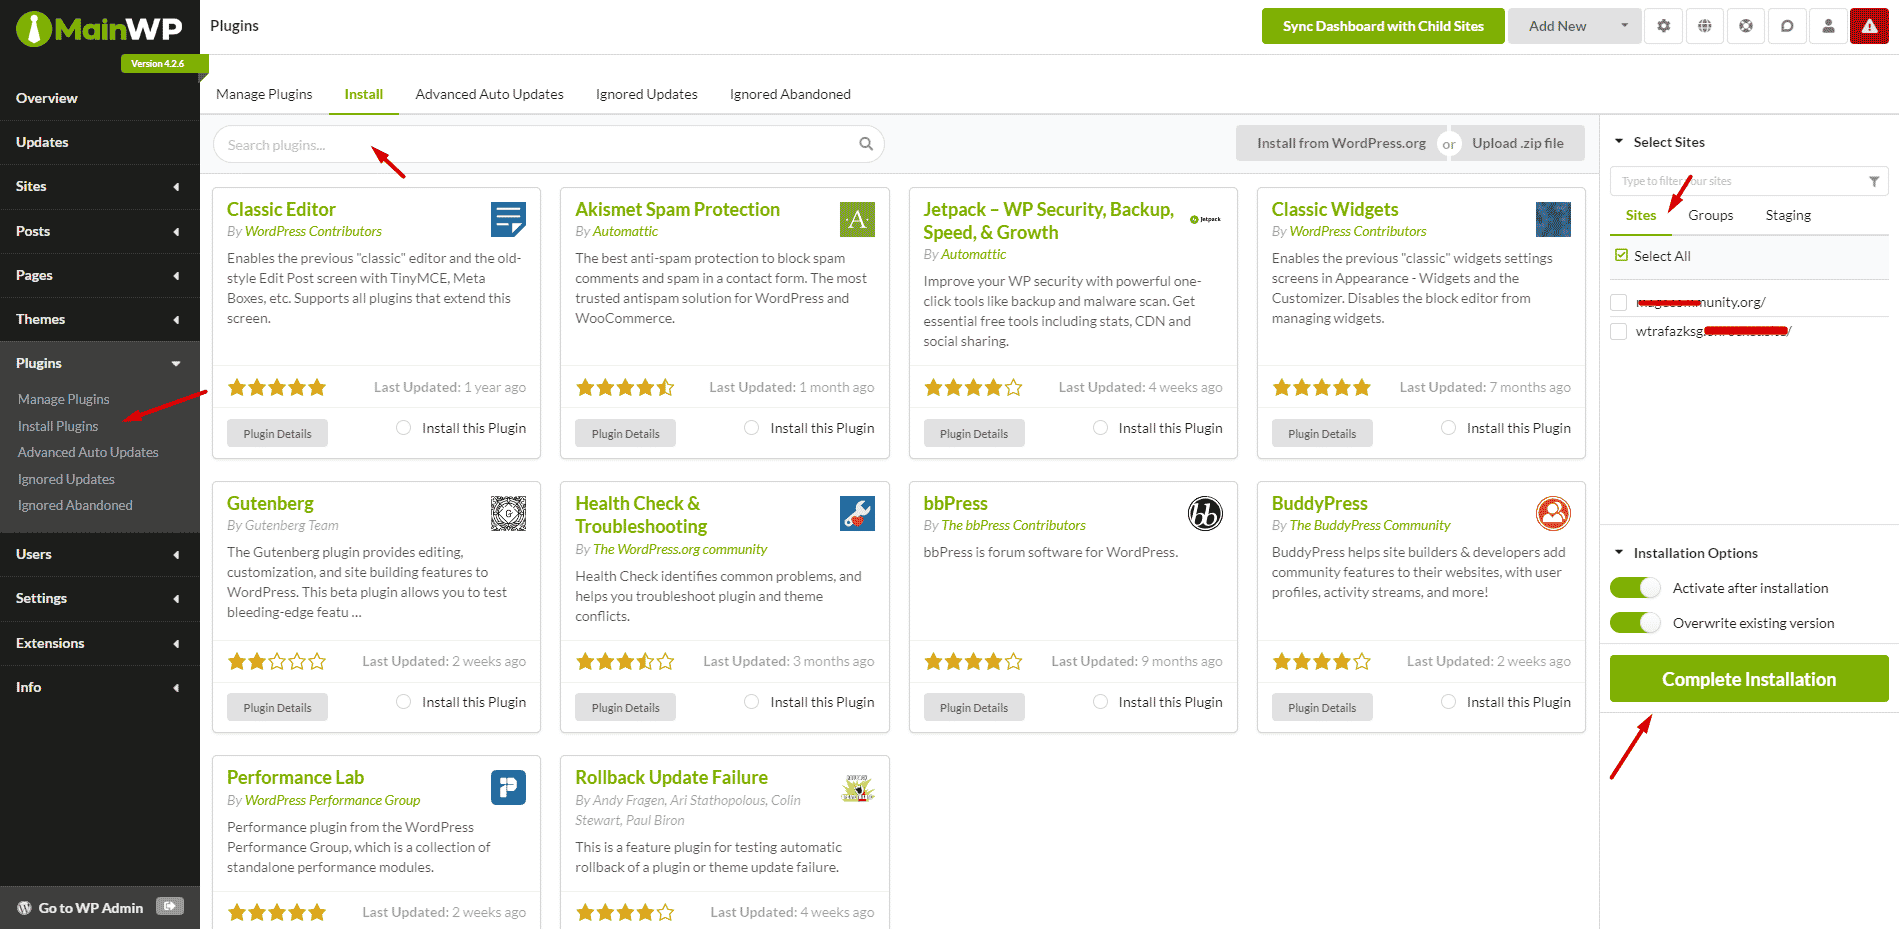Image resolution: width=1899 pixels, height=929 pixels.
Task: Open the Add New dropdown arrow
Action: (x=1624, y=26)
